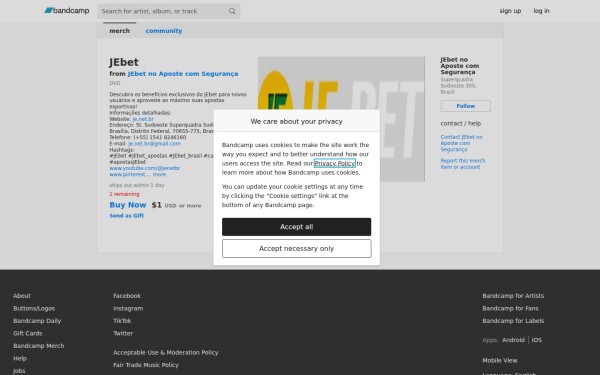This screenshot has height=375, width=600.
Task: Click the 'JEbet' merch title
Action: click(124, 62)
